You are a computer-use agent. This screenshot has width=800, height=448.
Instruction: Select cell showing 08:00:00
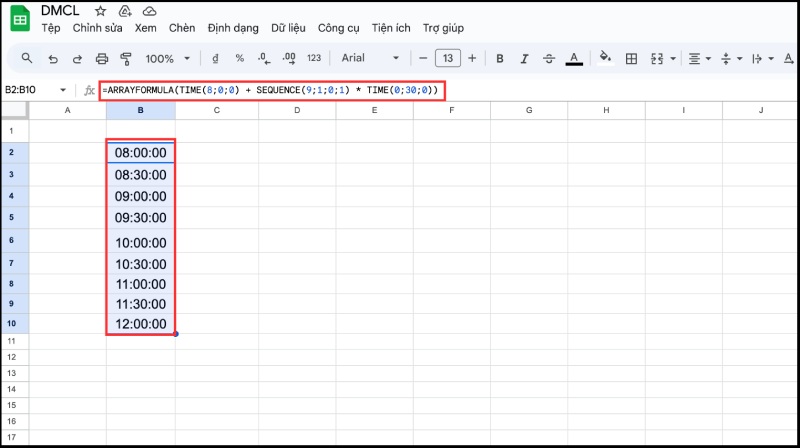tap(140, 153)
